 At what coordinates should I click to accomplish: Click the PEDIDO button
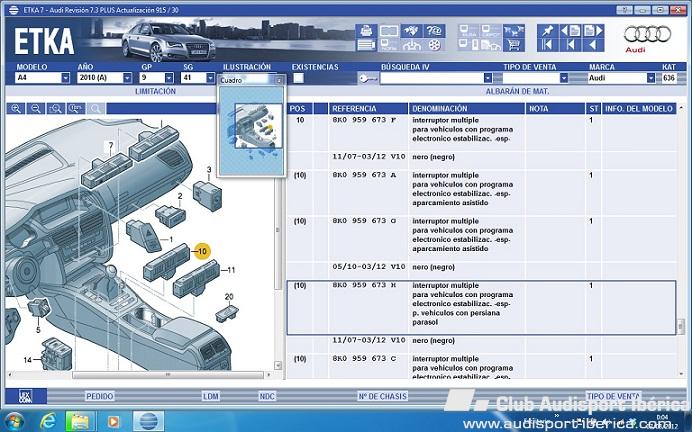pos(99,396)
